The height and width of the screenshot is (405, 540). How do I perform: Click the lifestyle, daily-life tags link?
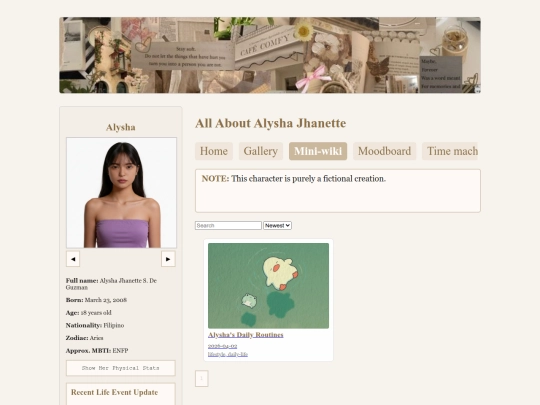(228, 354)
